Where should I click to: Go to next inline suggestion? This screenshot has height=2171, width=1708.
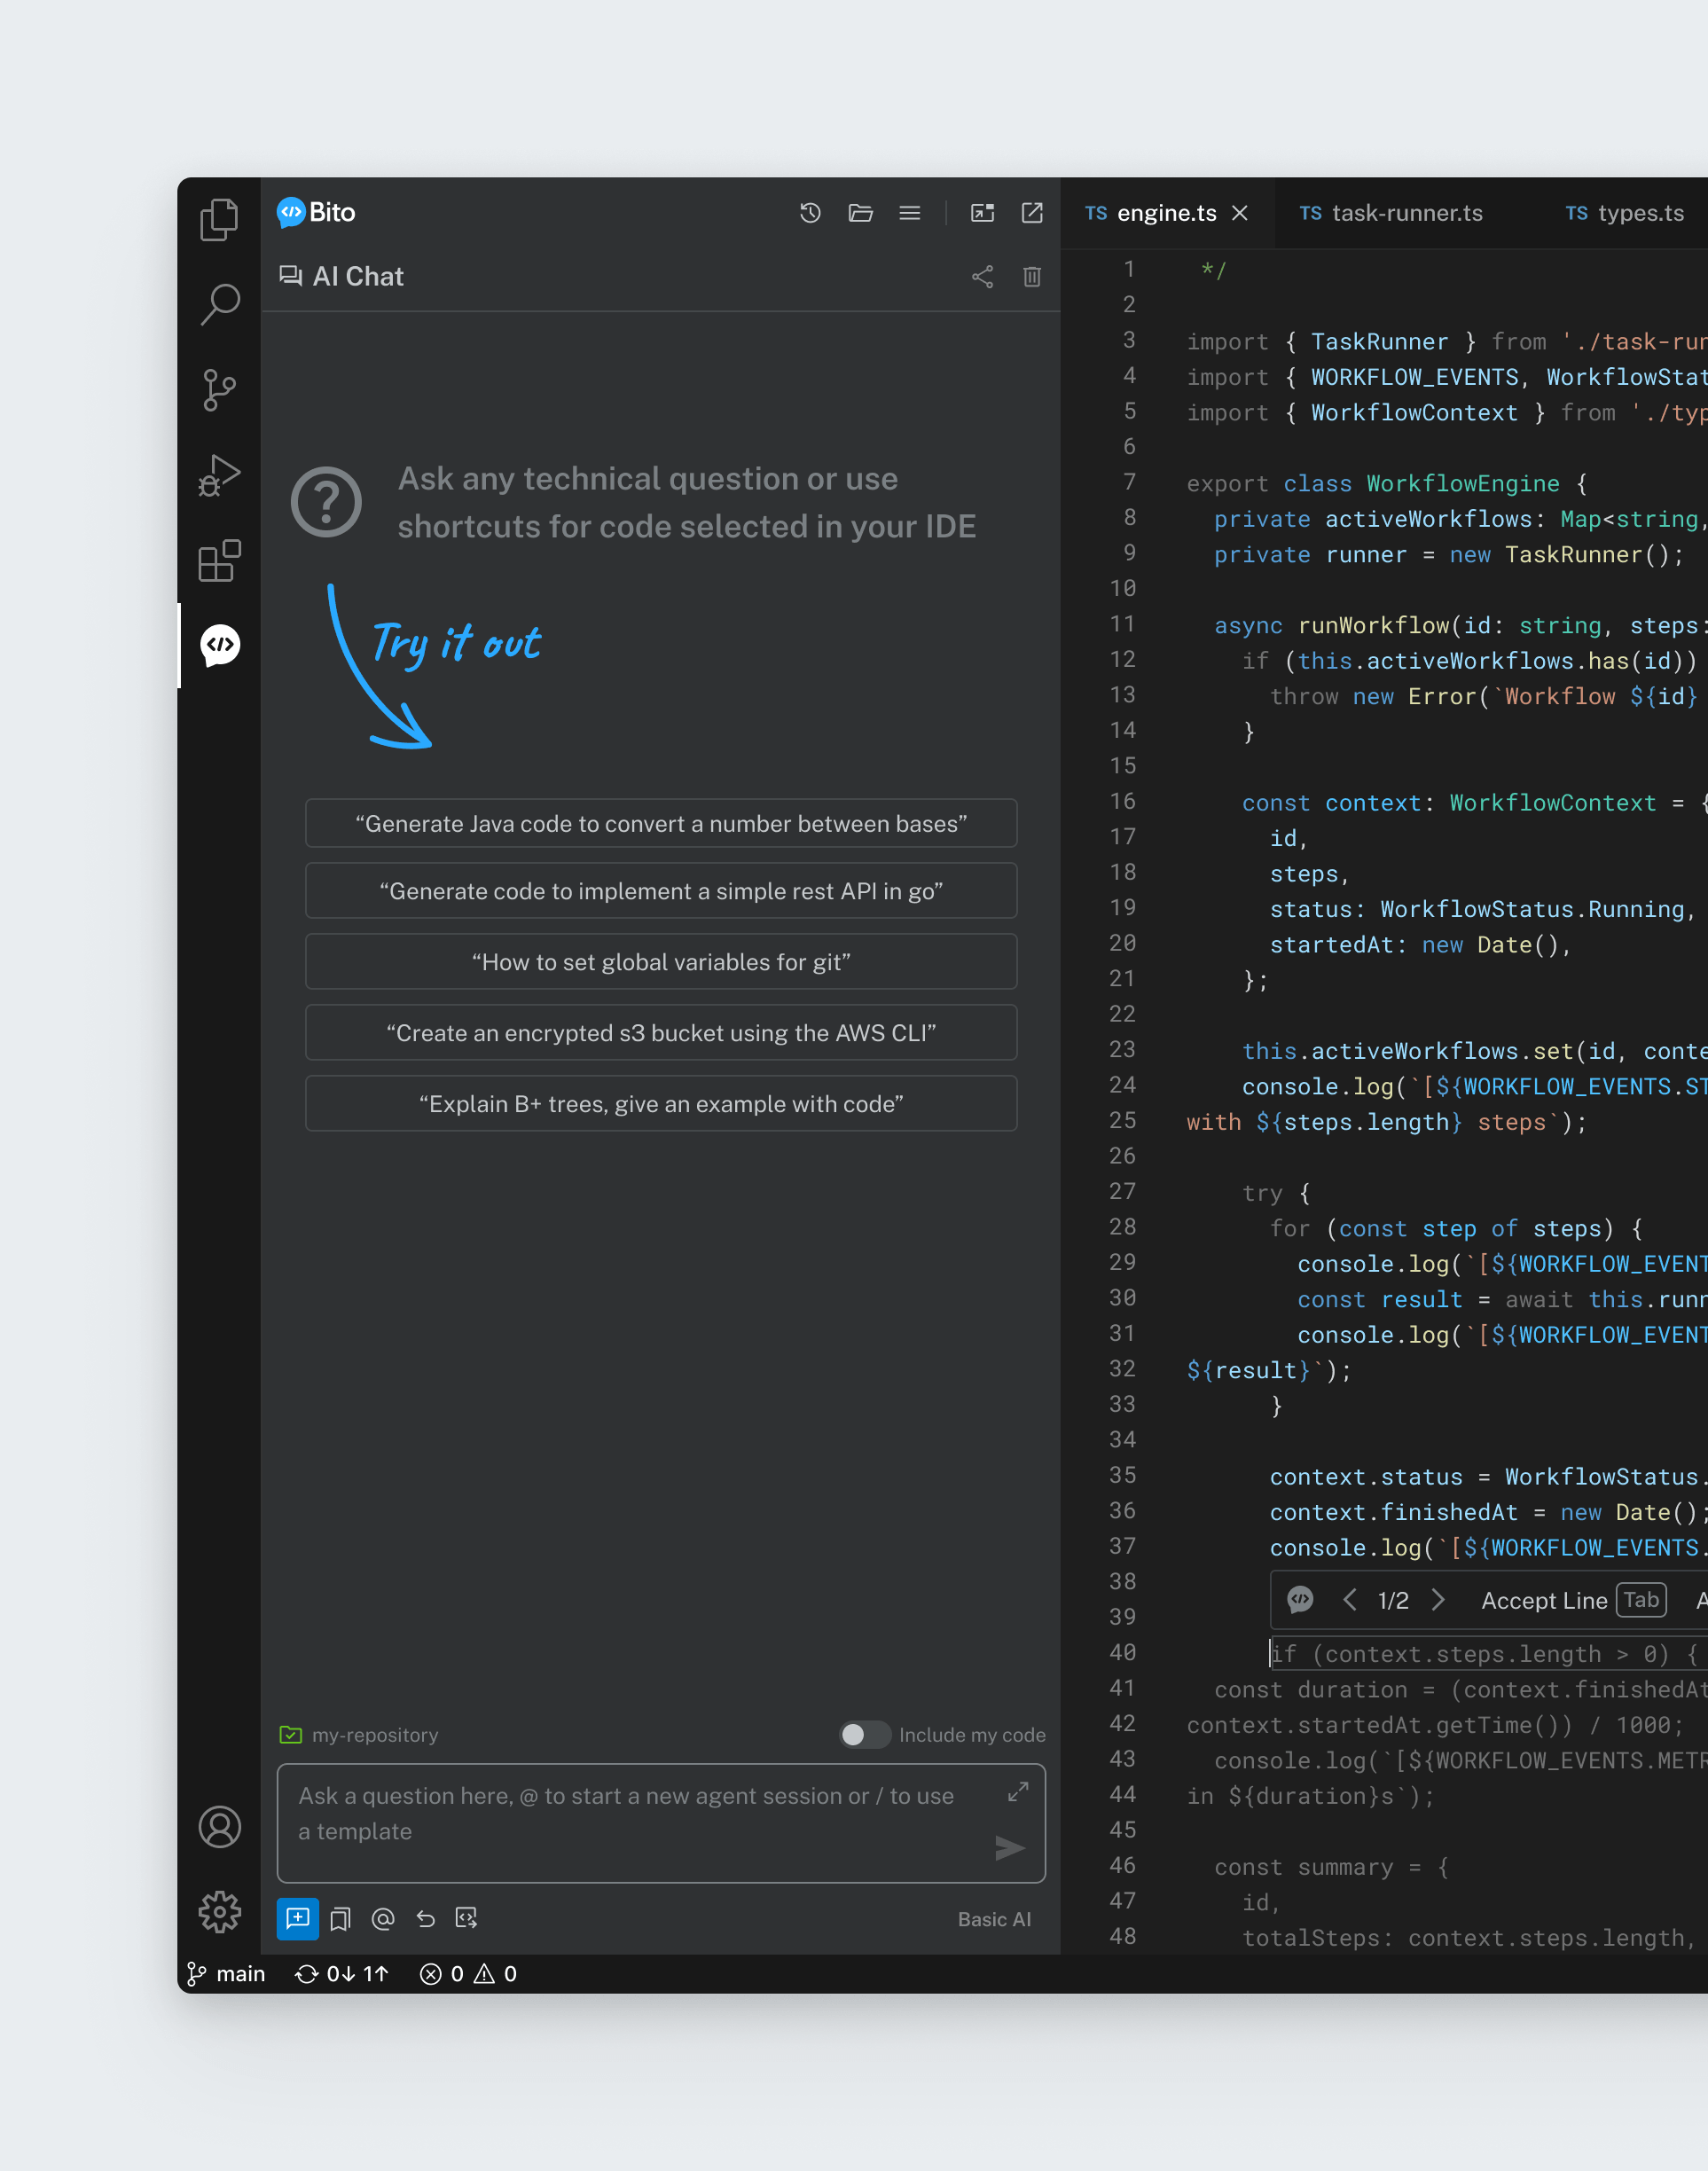tap(1438, 1600)
